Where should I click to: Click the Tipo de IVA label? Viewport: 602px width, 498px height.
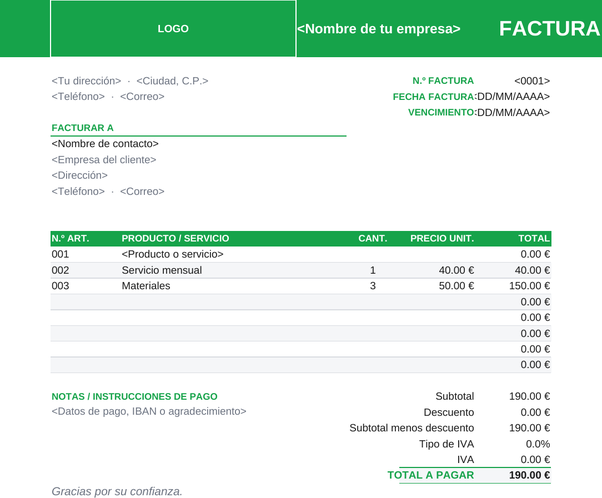[x=447, y=444]
